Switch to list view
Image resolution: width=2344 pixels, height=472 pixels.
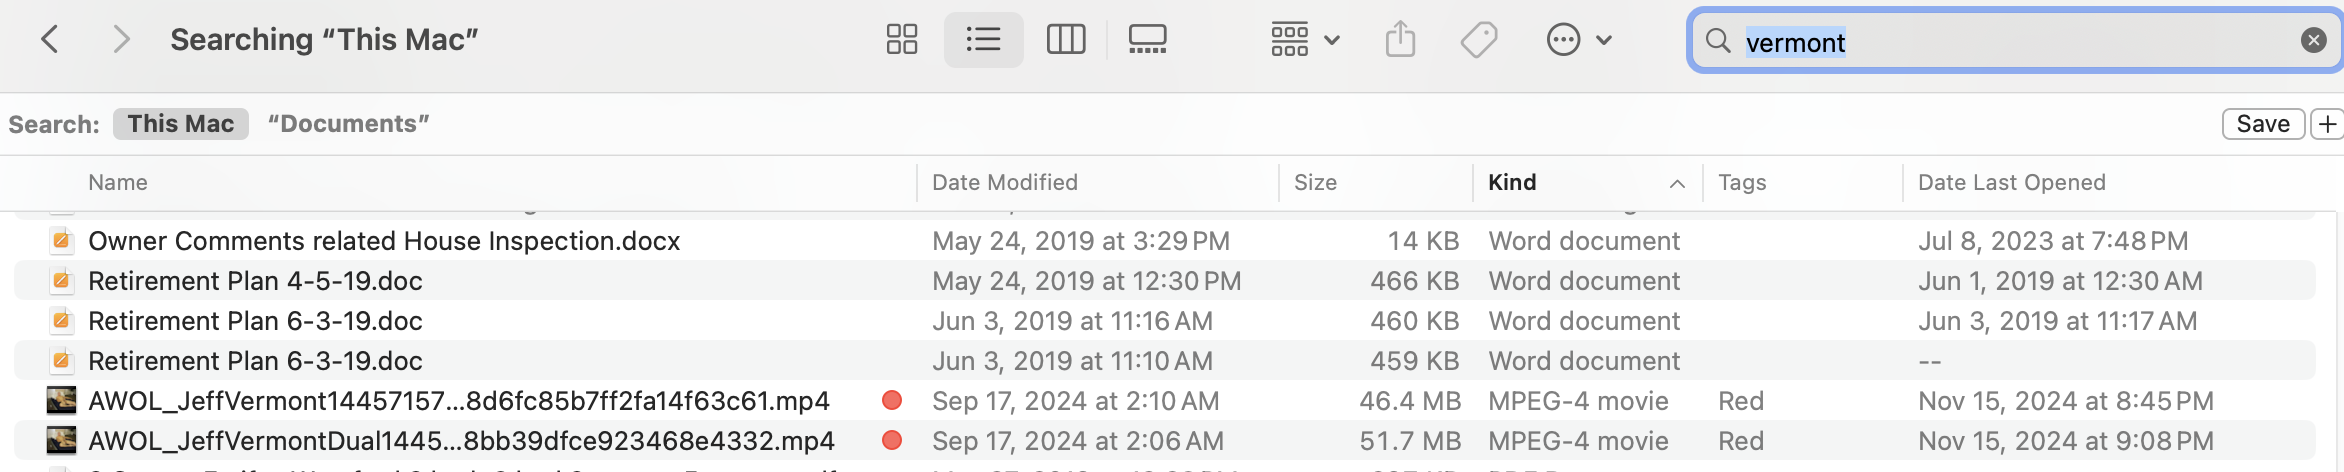(983, 40)
